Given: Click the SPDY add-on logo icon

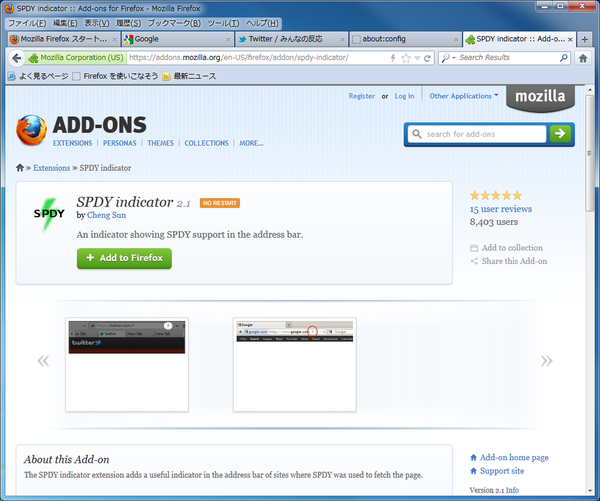Looking at the screenshot, I should [x=49, y=214].
